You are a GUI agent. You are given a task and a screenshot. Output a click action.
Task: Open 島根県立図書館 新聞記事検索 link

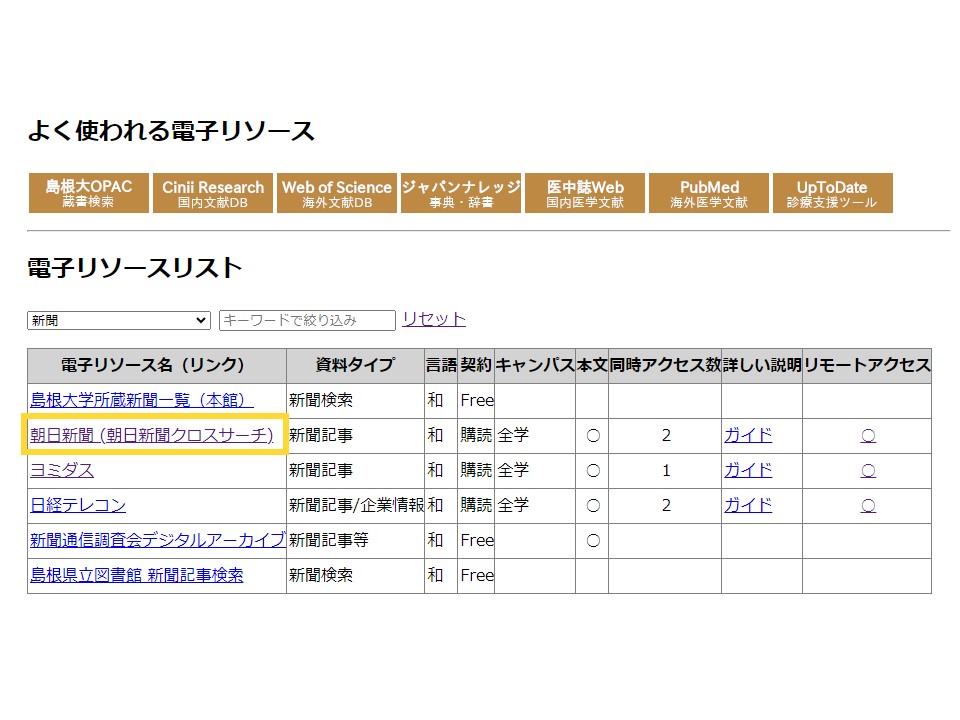point(137,575)
